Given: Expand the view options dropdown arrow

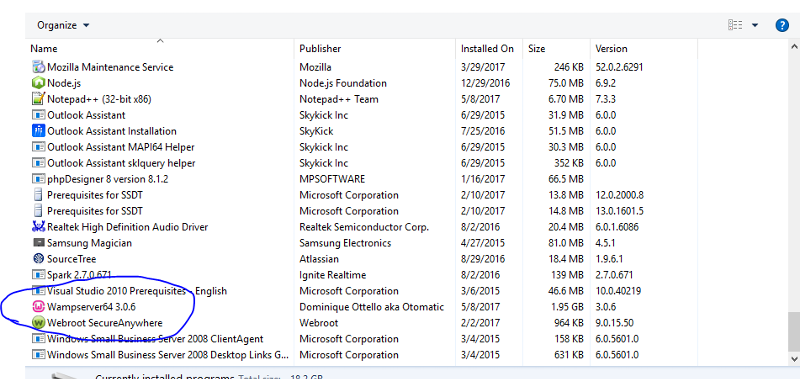Looking at the screenshot, I should 755,25.
